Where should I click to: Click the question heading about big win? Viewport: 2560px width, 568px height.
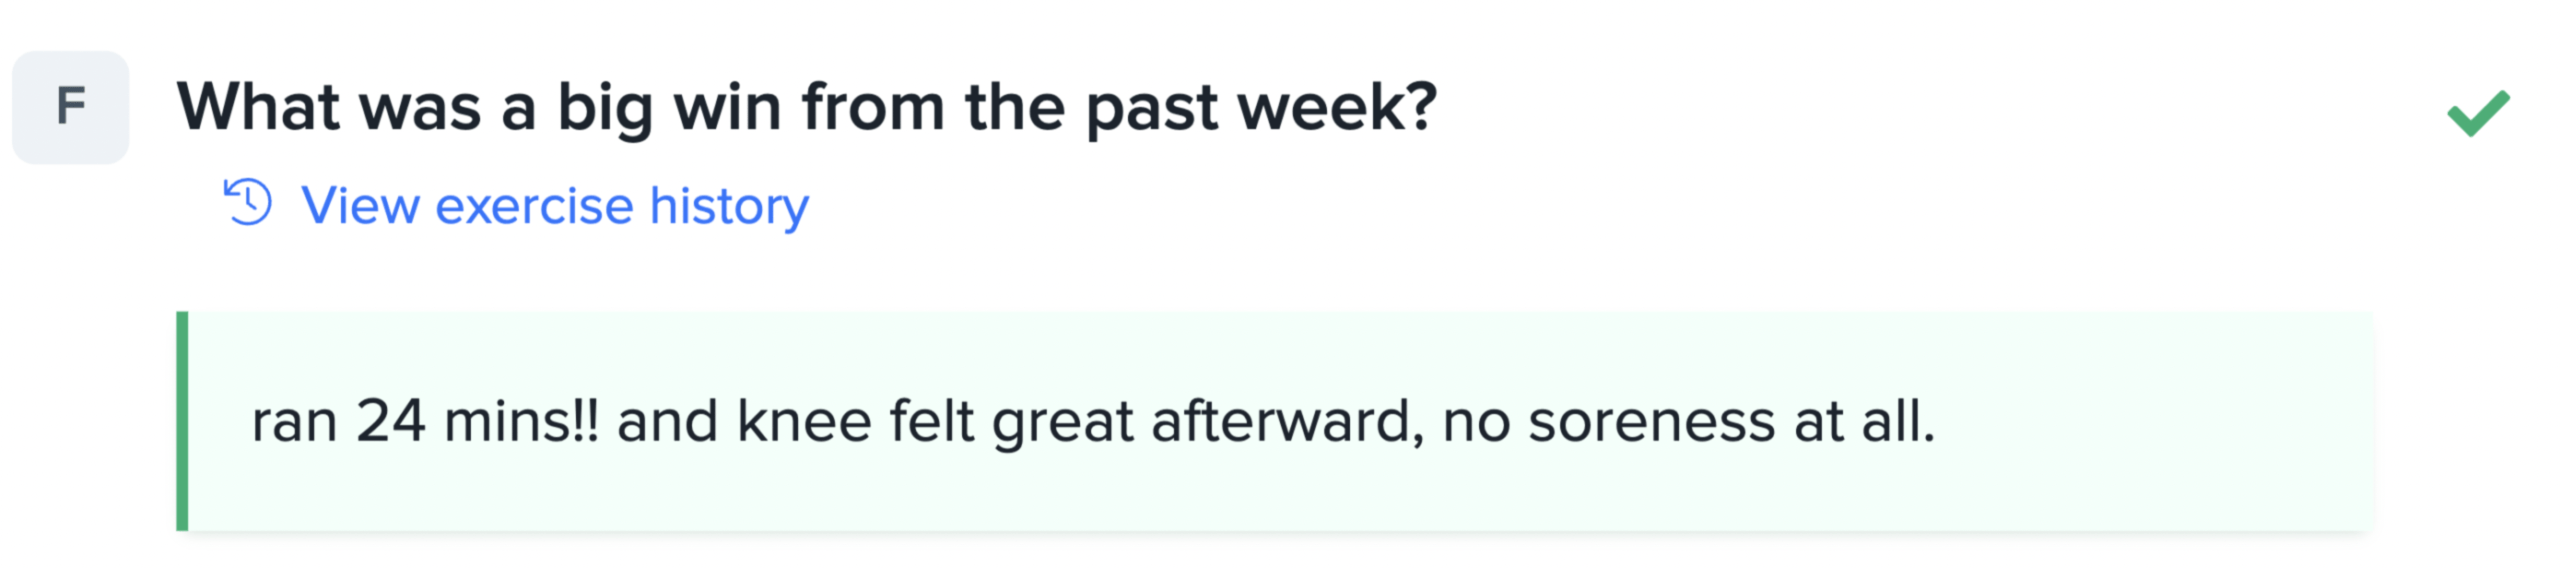tap(806, 107)
